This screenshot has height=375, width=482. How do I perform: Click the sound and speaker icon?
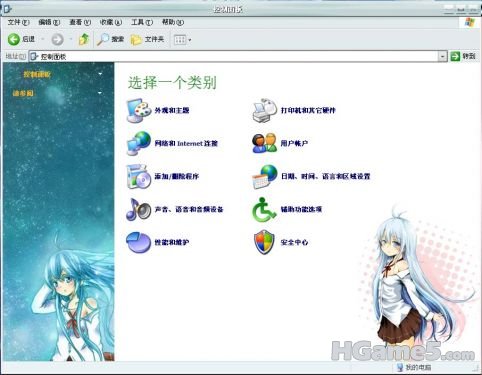pos(139,209)
